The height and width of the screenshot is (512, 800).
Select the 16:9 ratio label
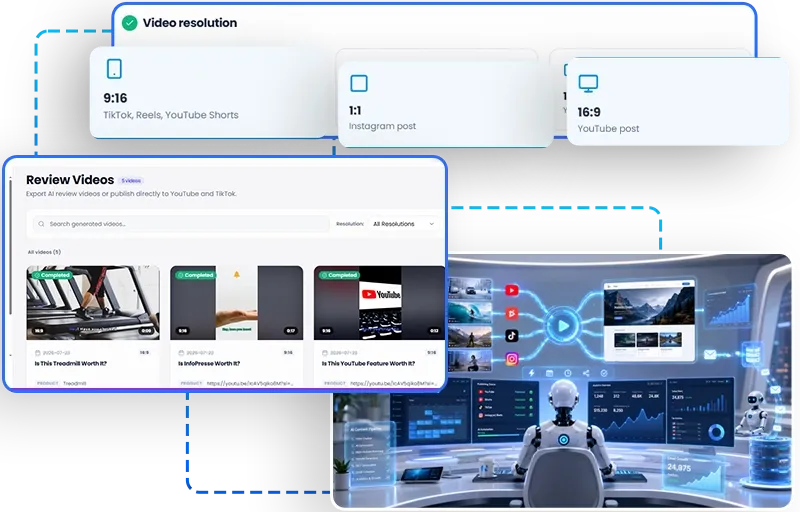(x=589, y=112)
